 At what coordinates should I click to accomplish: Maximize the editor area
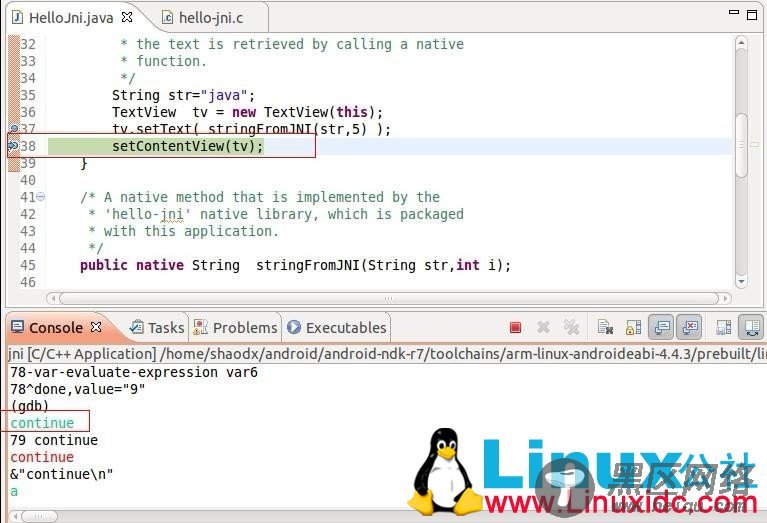click(752, 15)
